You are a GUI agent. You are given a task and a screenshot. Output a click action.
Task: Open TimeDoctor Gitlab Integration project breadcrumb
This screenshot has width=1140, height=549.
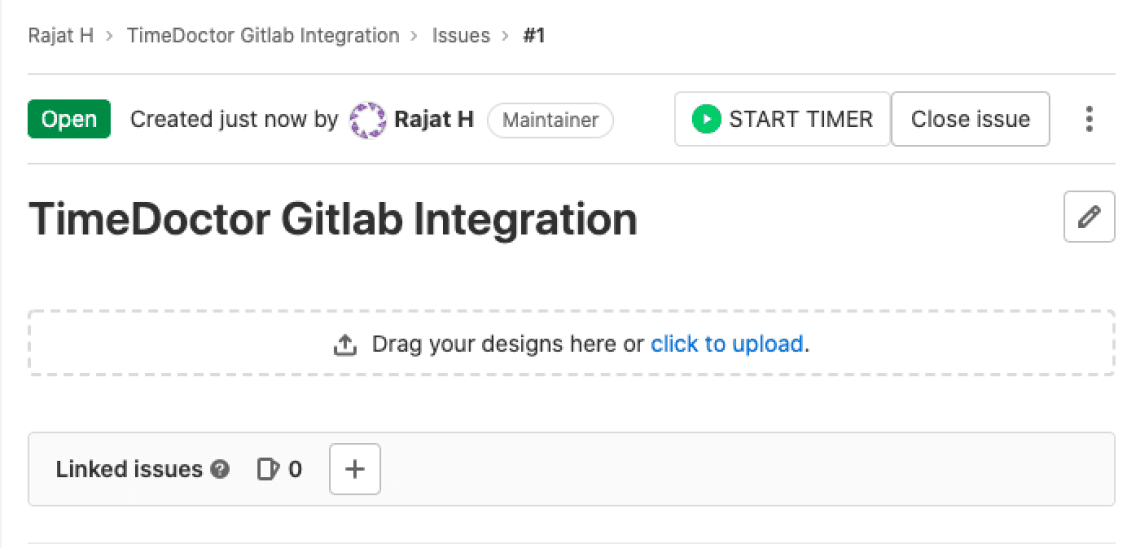(x=263, y=36)
